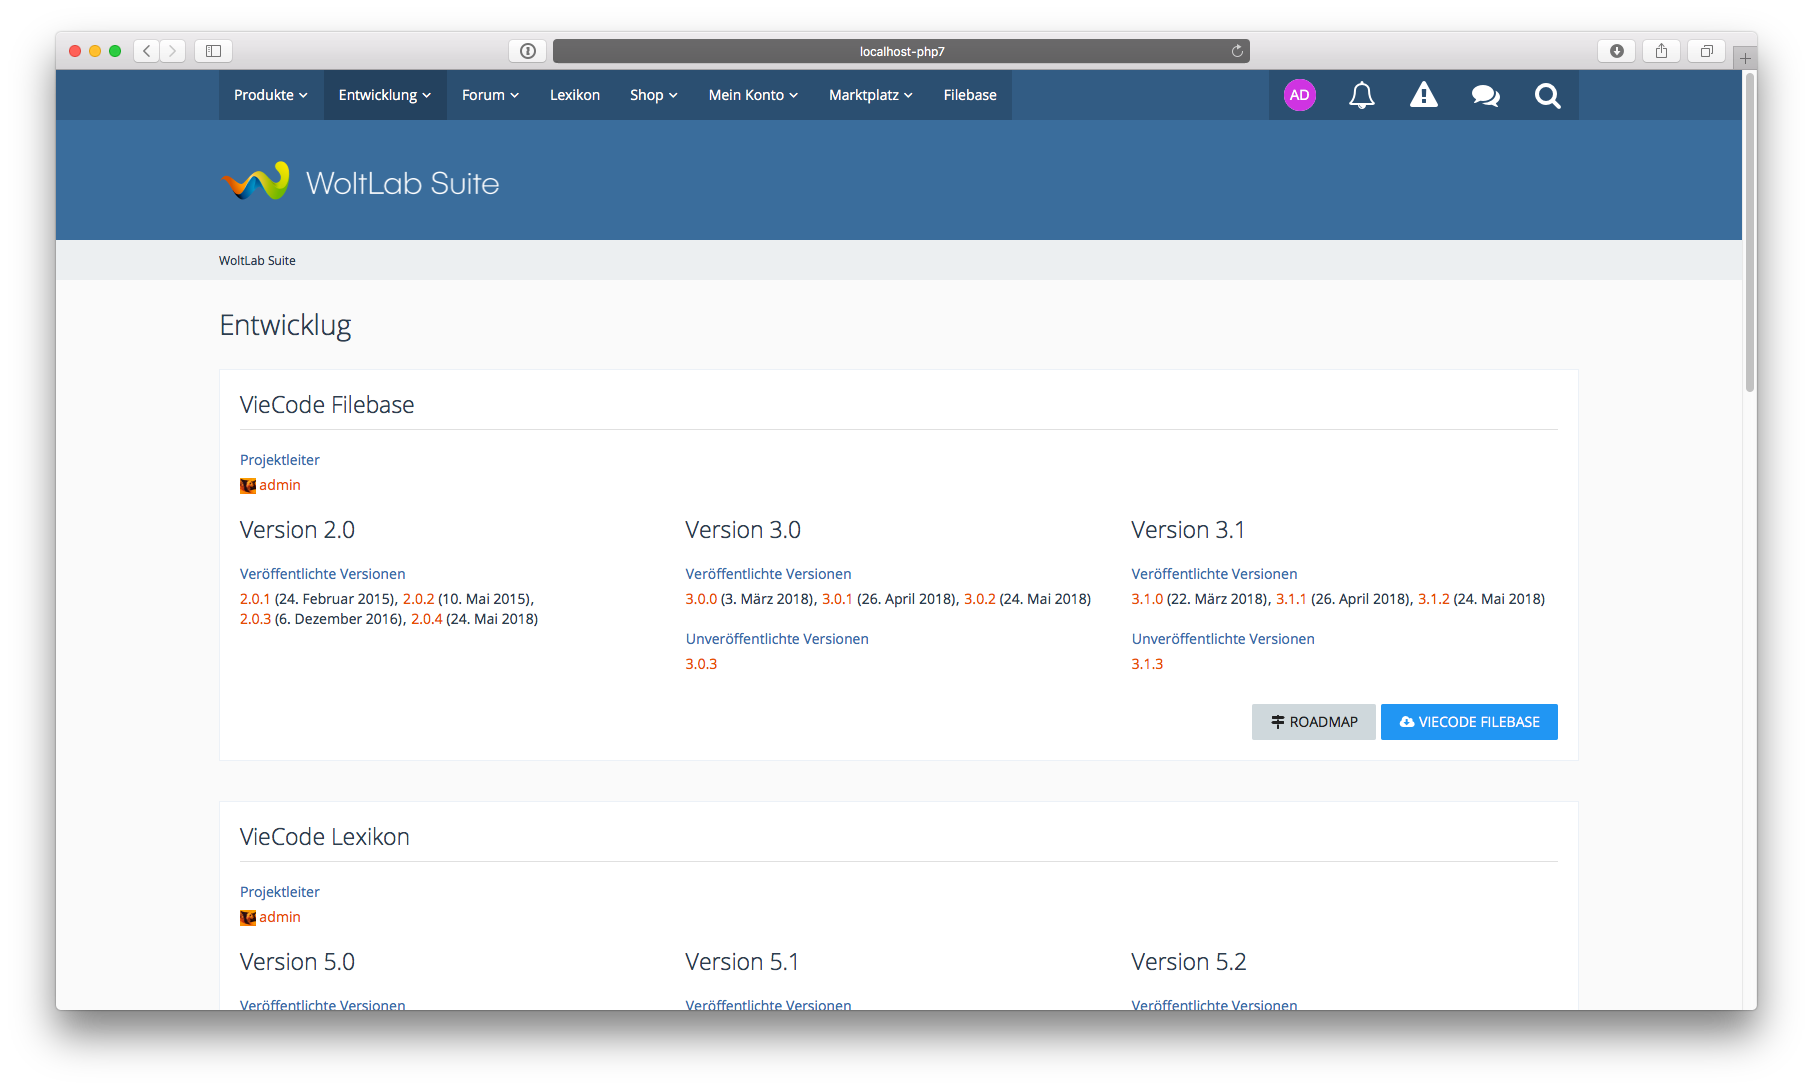Expand the Forum dropdown menu
1813x1090 pixels.
tap(490, 95)
